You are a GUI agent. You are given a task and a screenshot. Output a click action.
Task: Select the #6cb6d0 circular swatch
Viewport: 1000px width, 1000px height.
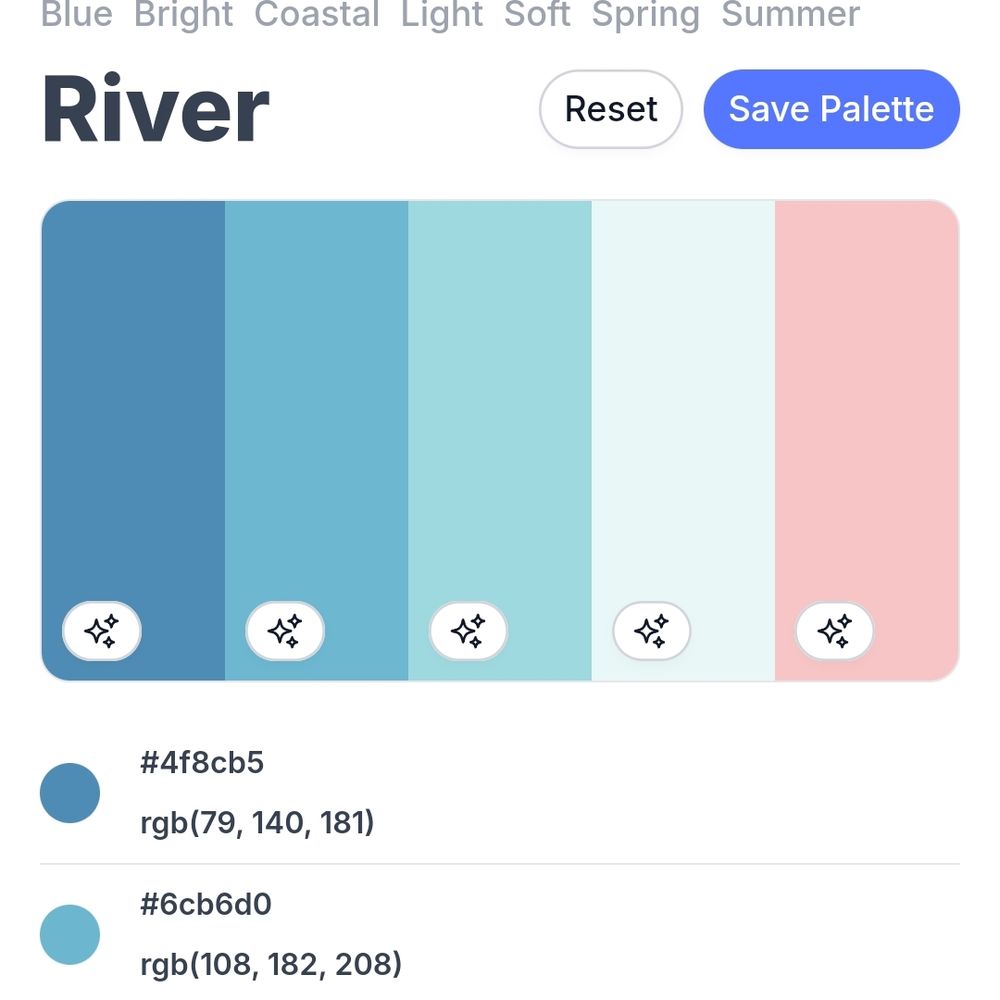(69, 935)
